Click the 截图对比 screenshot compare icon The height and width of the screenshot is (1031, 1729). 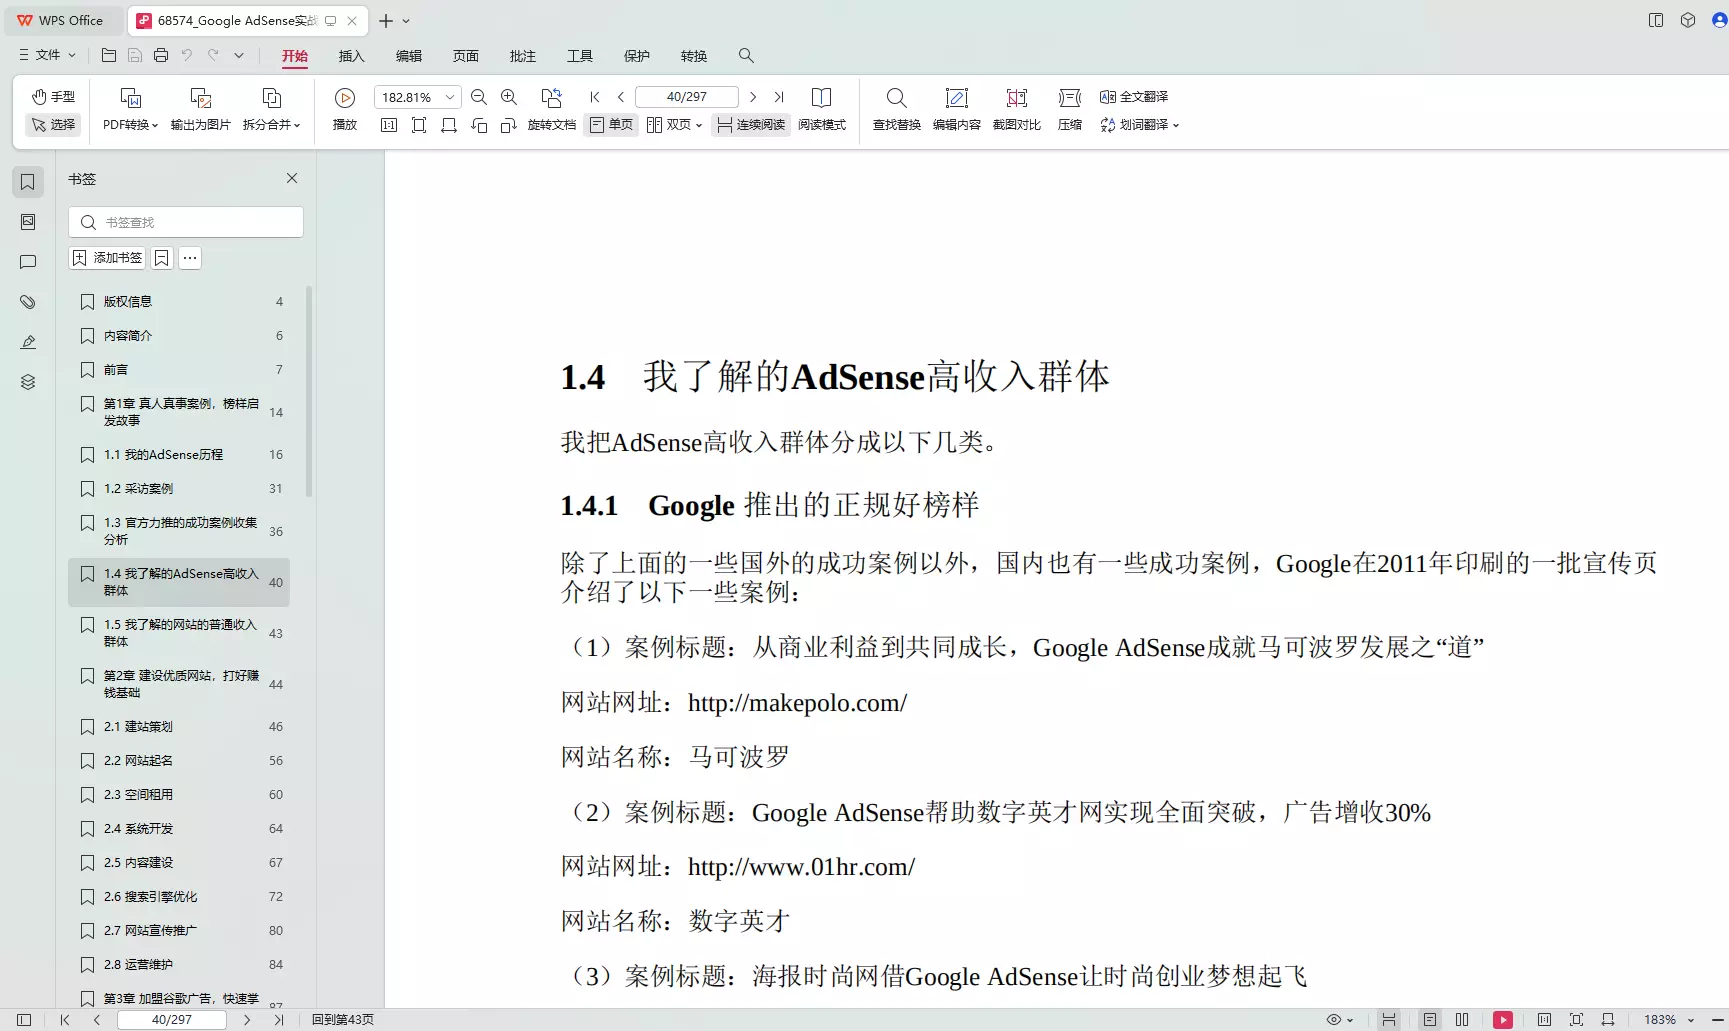point(1016,110)
